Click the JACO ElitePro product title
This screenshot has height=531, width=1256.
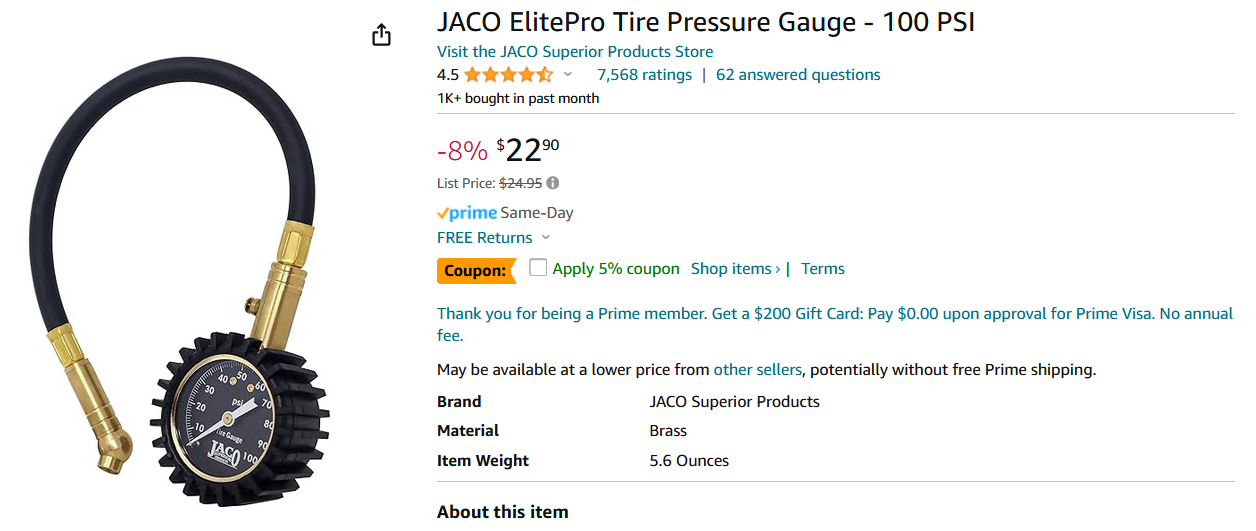click(x=705, y=22)
